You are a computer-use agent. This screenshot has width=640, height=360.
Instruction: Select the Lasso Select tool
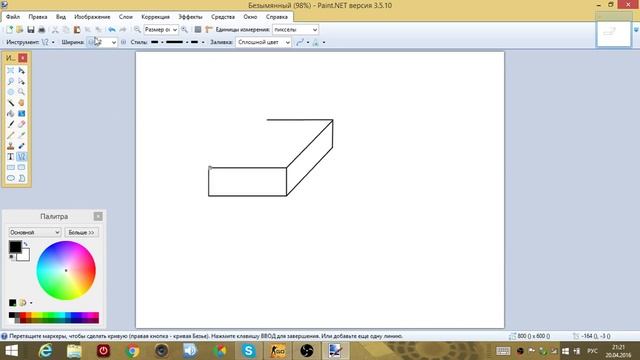(x=11, y=81)
